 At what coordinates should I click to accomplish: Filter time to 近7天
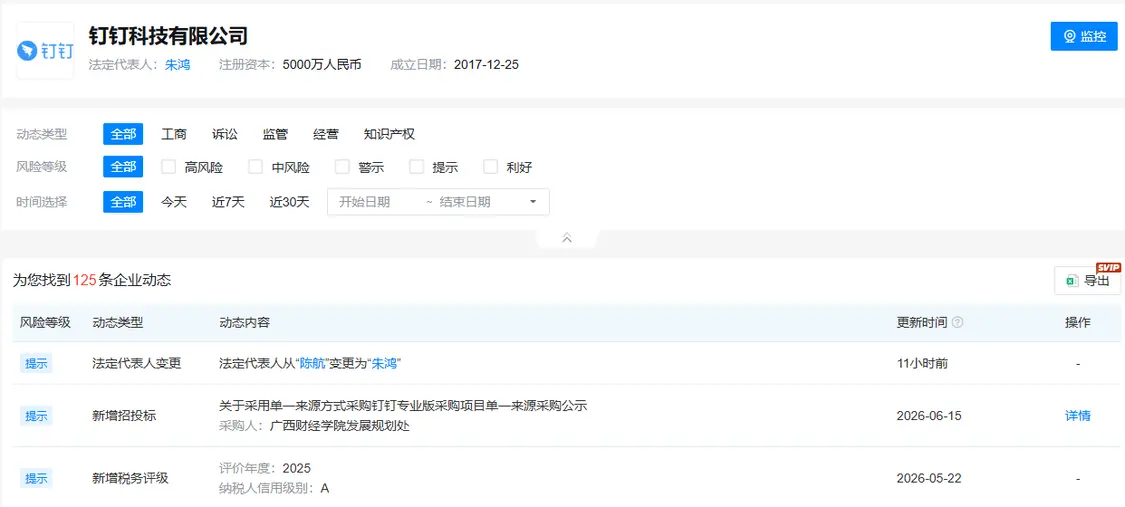228,202
